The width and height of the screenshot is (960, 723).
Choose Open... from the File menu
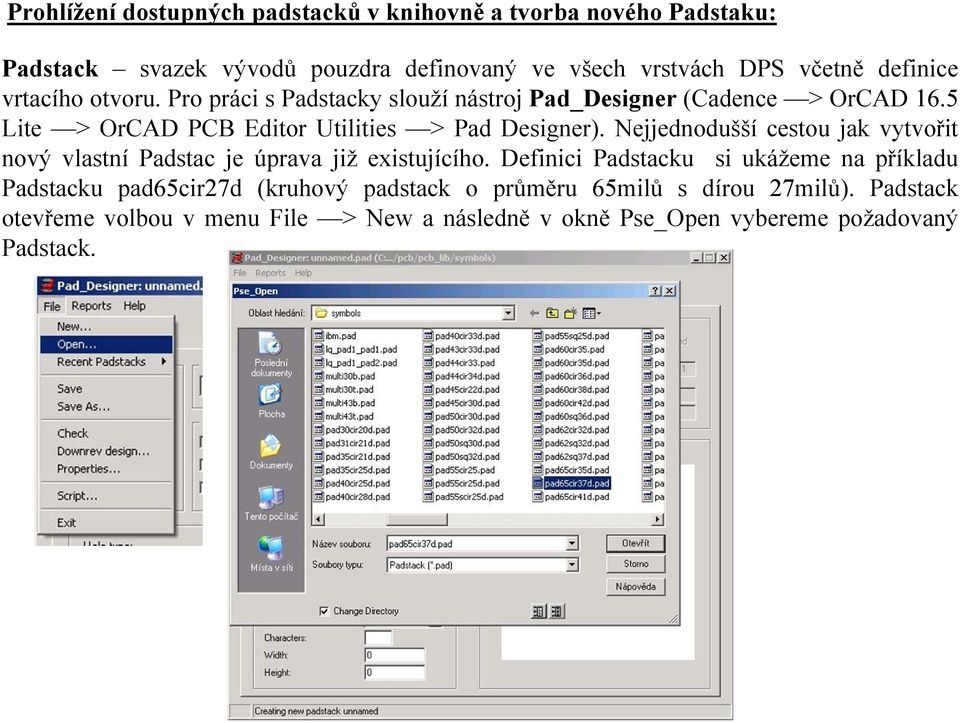107,344
